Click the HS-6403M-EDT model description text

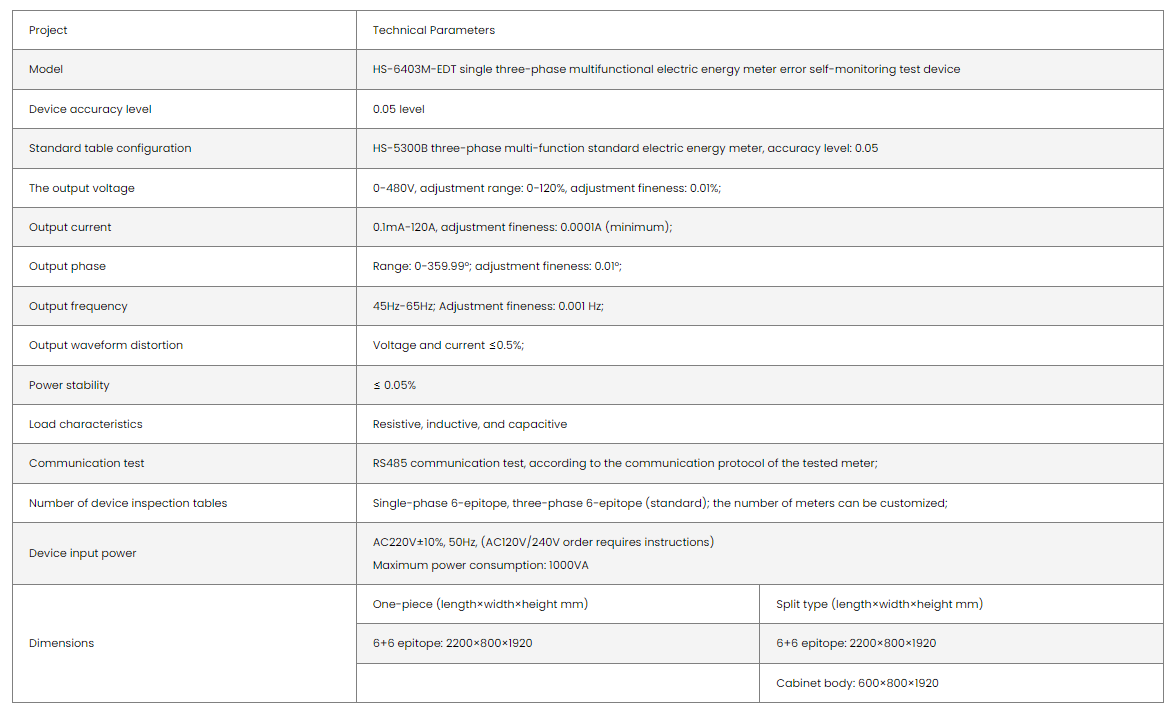point(666,69)
